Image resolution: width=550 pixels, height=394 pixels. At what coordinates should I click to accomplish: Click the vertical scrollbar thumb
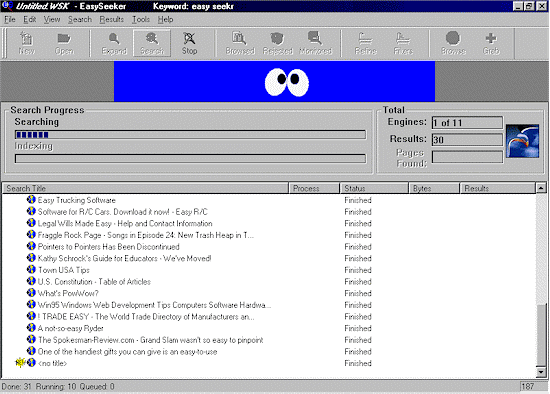click(x=541, y=335)
